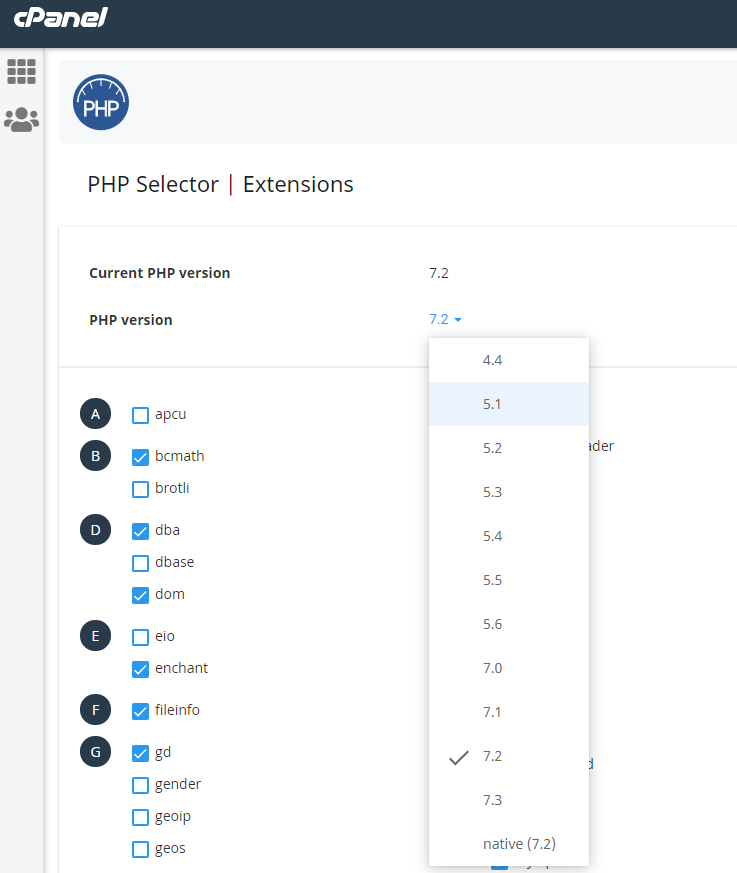Choose PHP 5.2 in version menu
The width and height of the screenshot is (737, 873).
click(509, 448)
